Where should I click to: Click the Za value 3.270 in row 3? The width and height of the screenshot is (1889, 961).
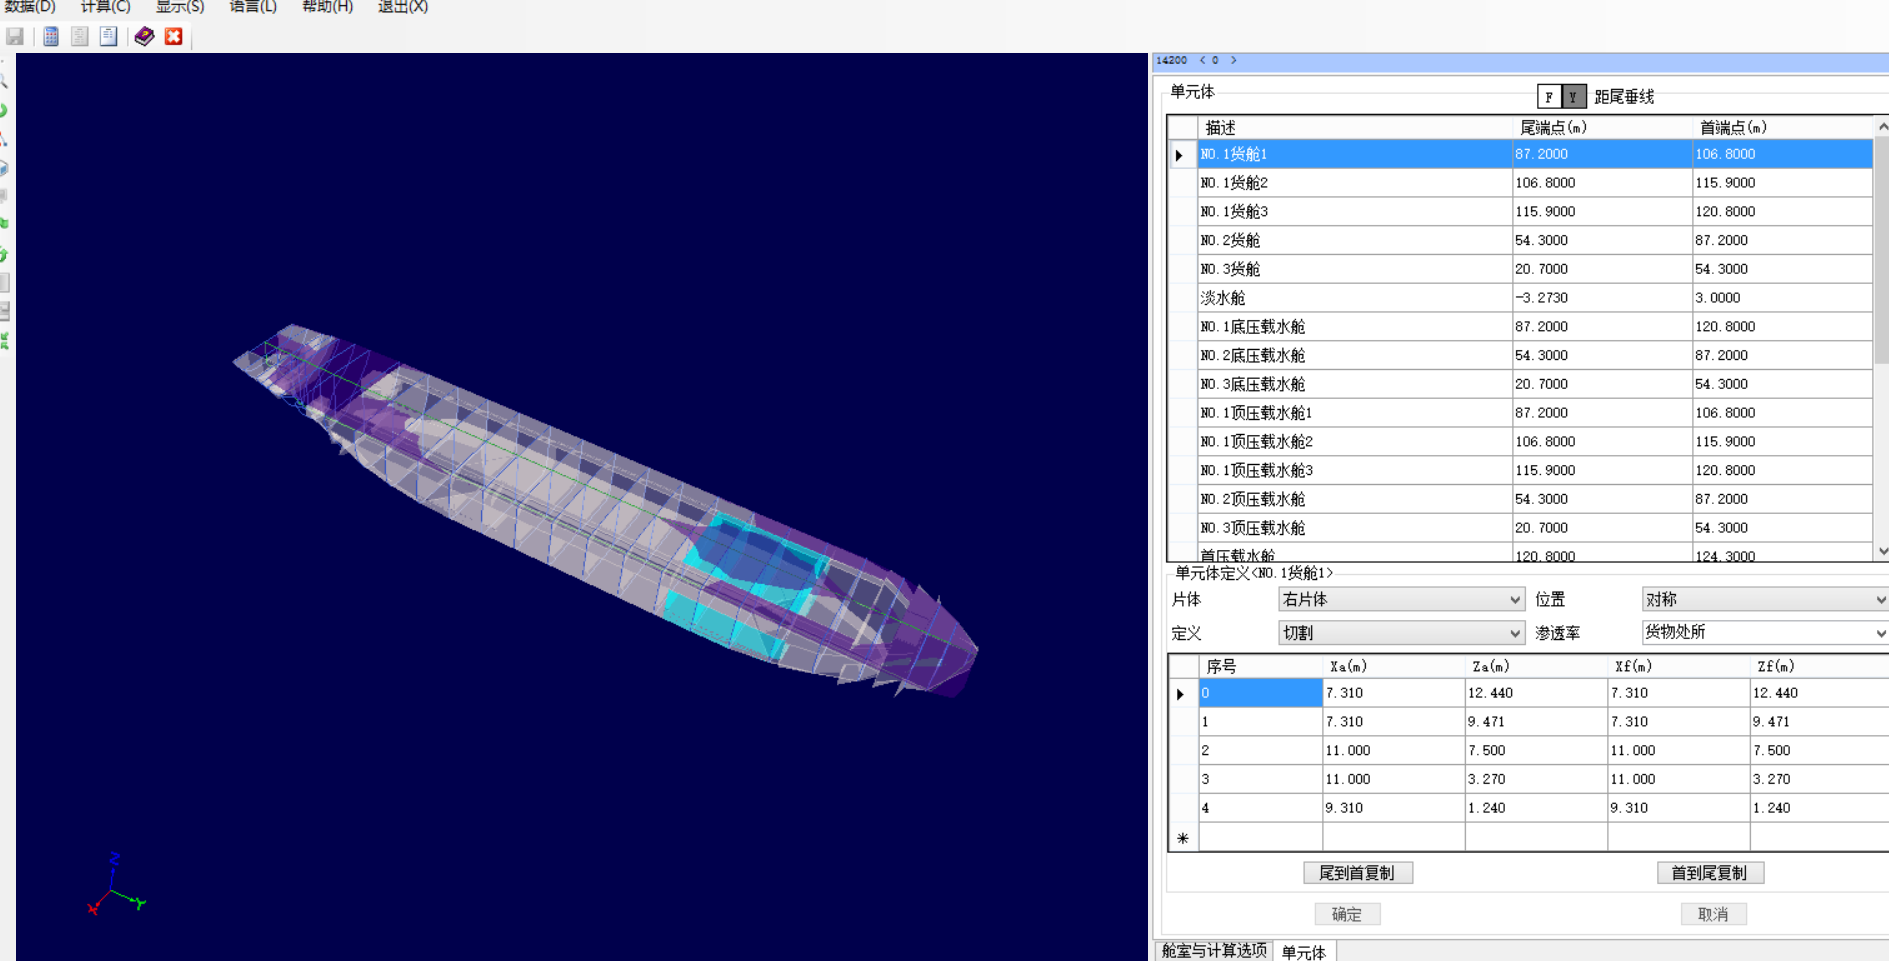coord(1536,779)
